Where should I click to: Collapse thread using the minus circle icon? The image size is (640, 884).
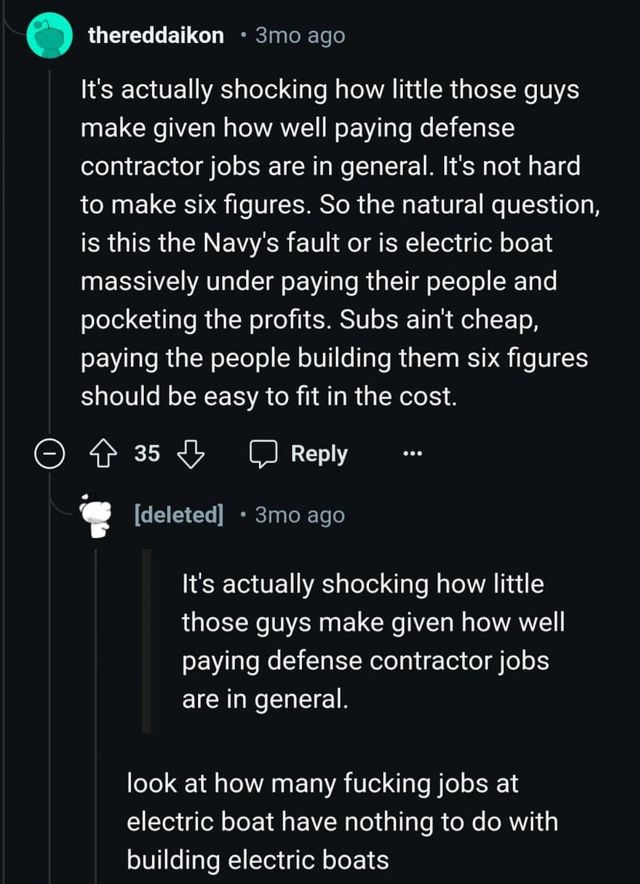[46, 454]
